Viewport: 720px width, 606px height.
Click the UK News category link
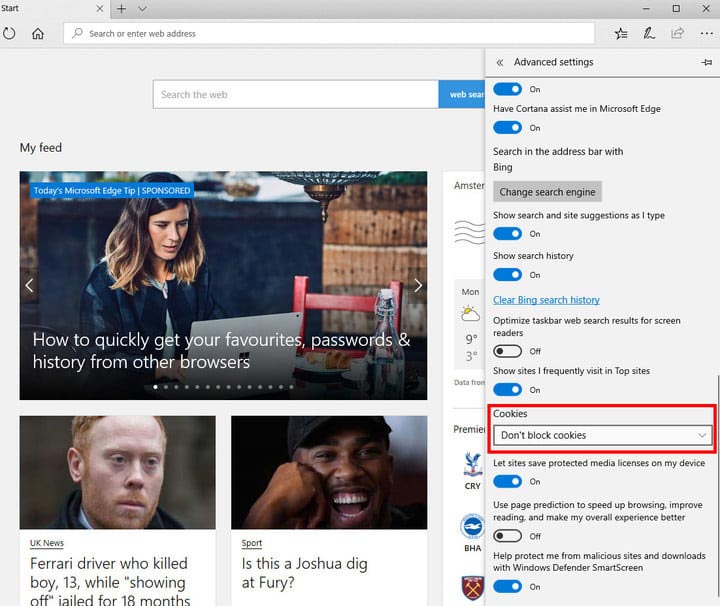tap(47, 543)
